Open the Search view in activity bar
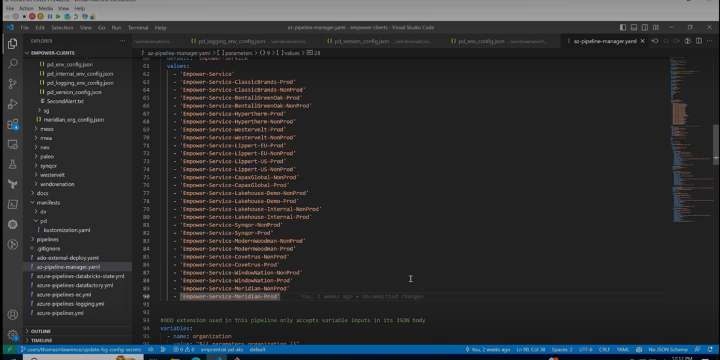Screen dimensions: 720x360 click(12, 64)
